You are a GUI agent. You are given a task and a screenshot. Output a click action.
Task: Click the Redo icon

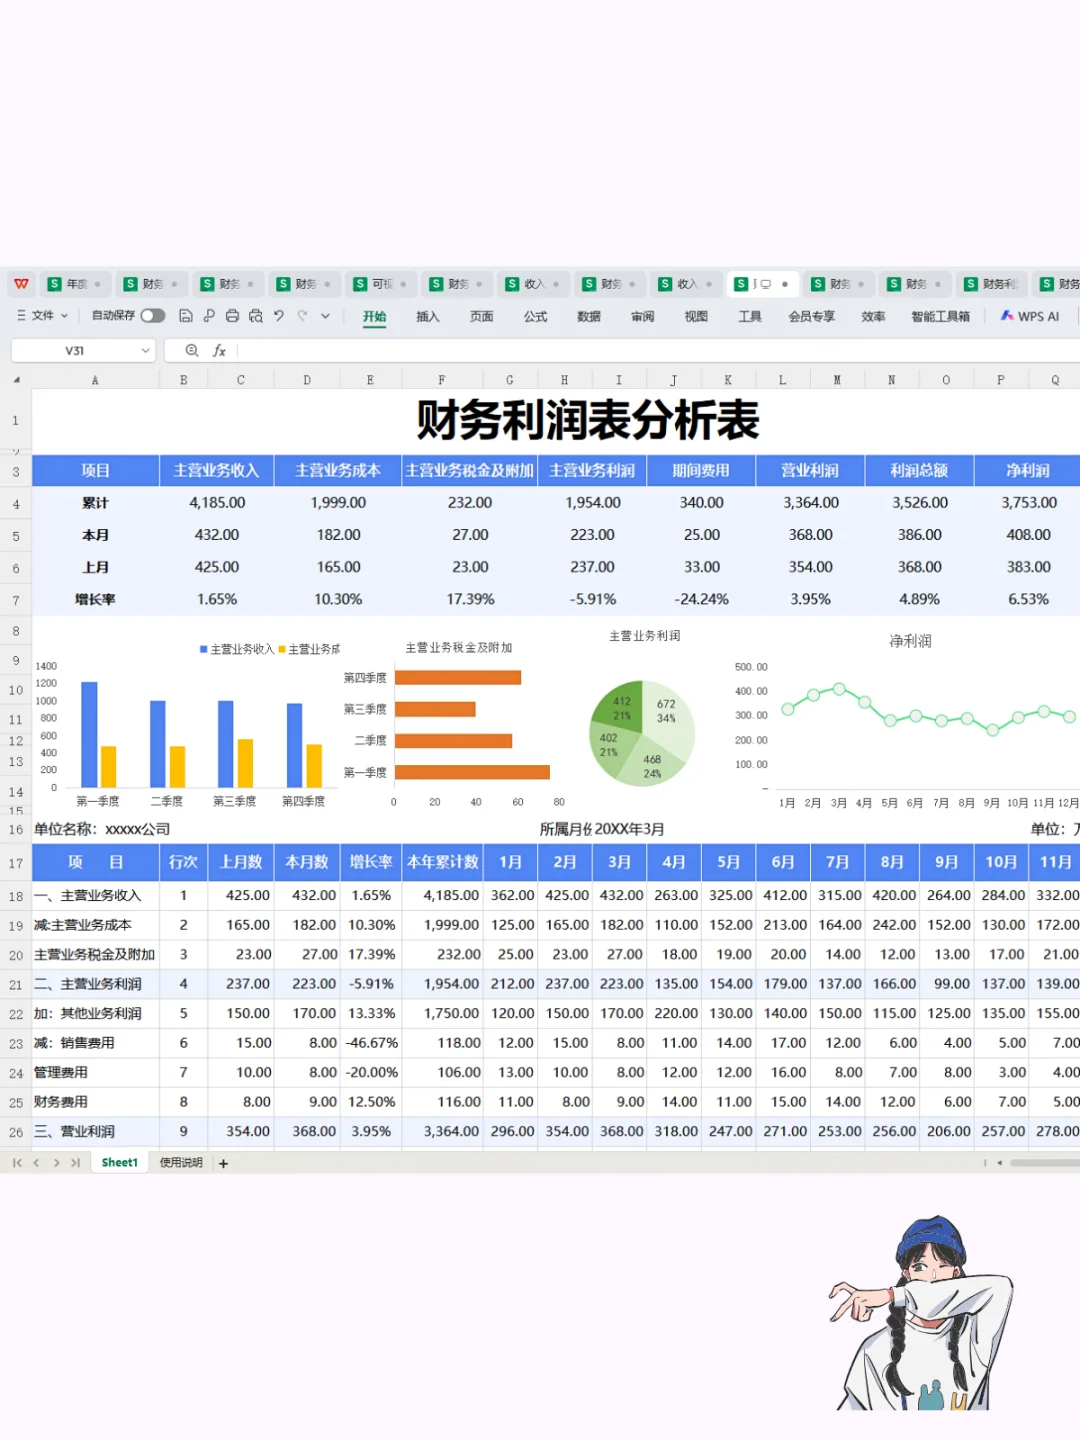pyautogui.click(x=302, y=316)
